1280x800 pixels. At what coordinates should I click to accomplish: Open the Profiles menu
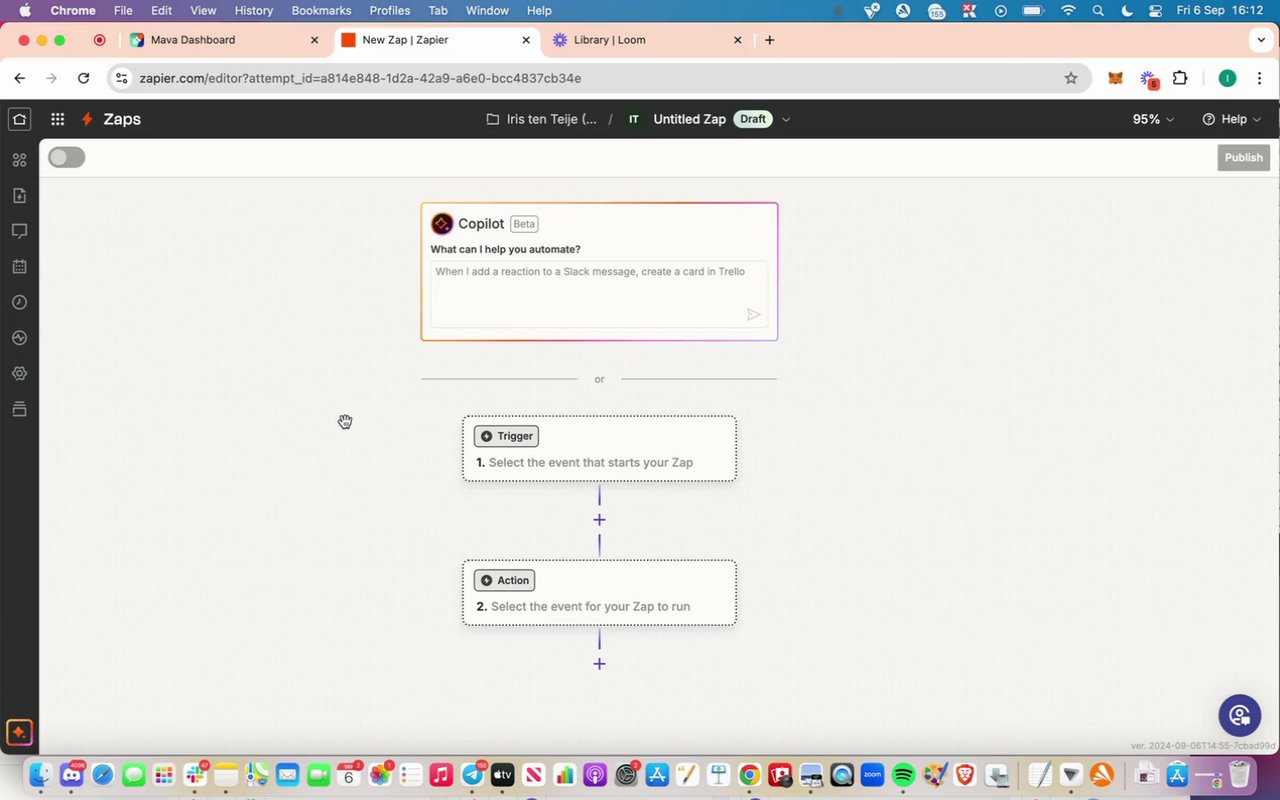tap(390, 10)
